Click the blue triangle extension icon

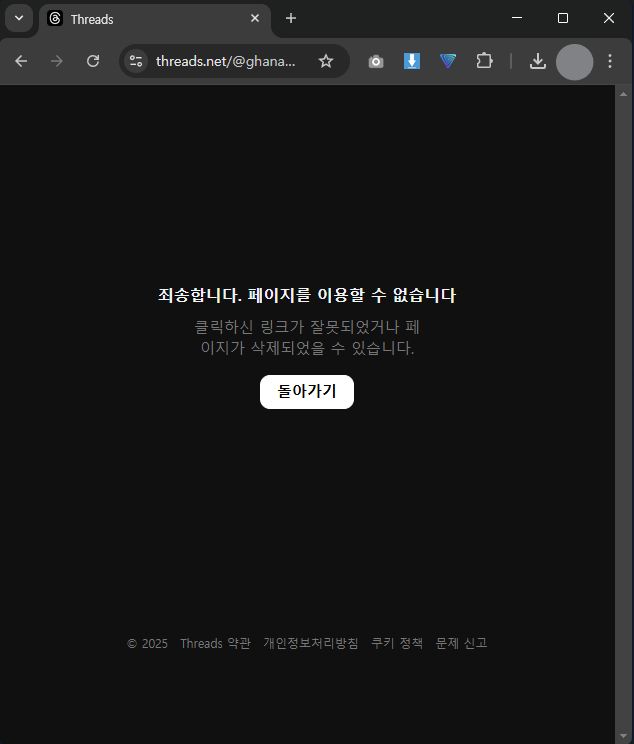pyautogui.click(x=448, y=61)
